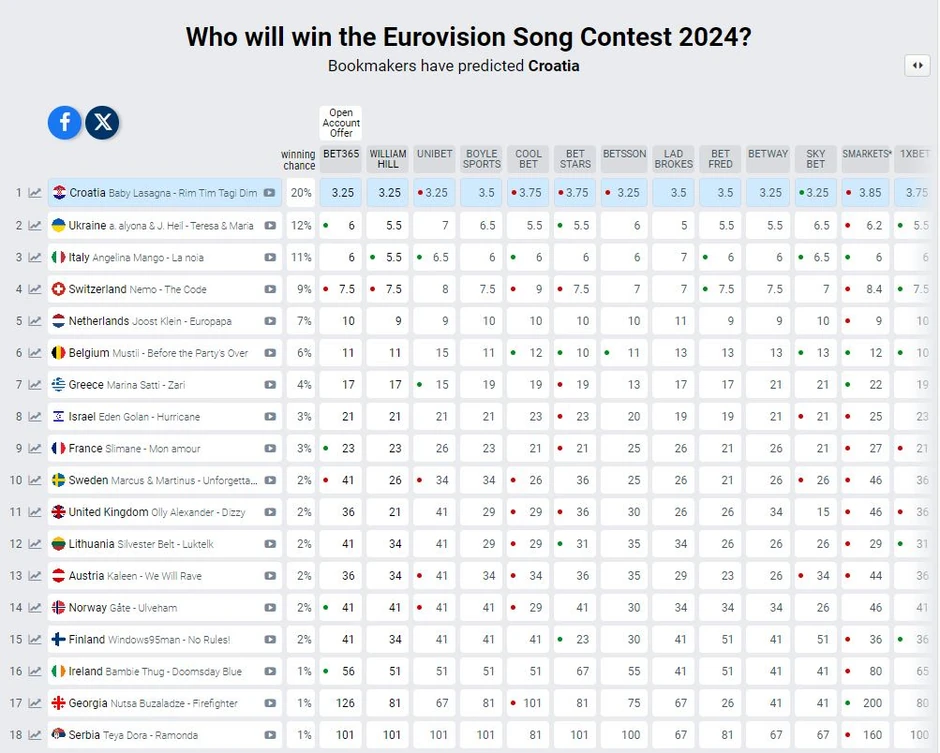940x753 pixels.
Task: Open Switzerland odds history chart icon
Action: point(35,289)
